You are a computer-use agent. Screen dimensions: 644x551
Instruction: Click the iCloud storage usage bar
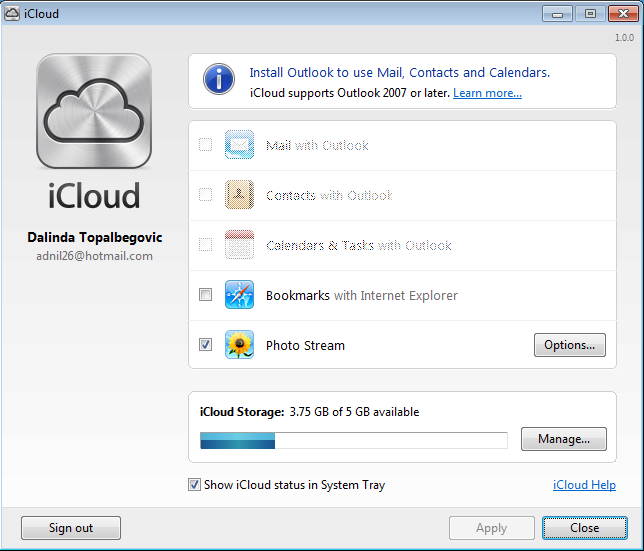[354, 441]
